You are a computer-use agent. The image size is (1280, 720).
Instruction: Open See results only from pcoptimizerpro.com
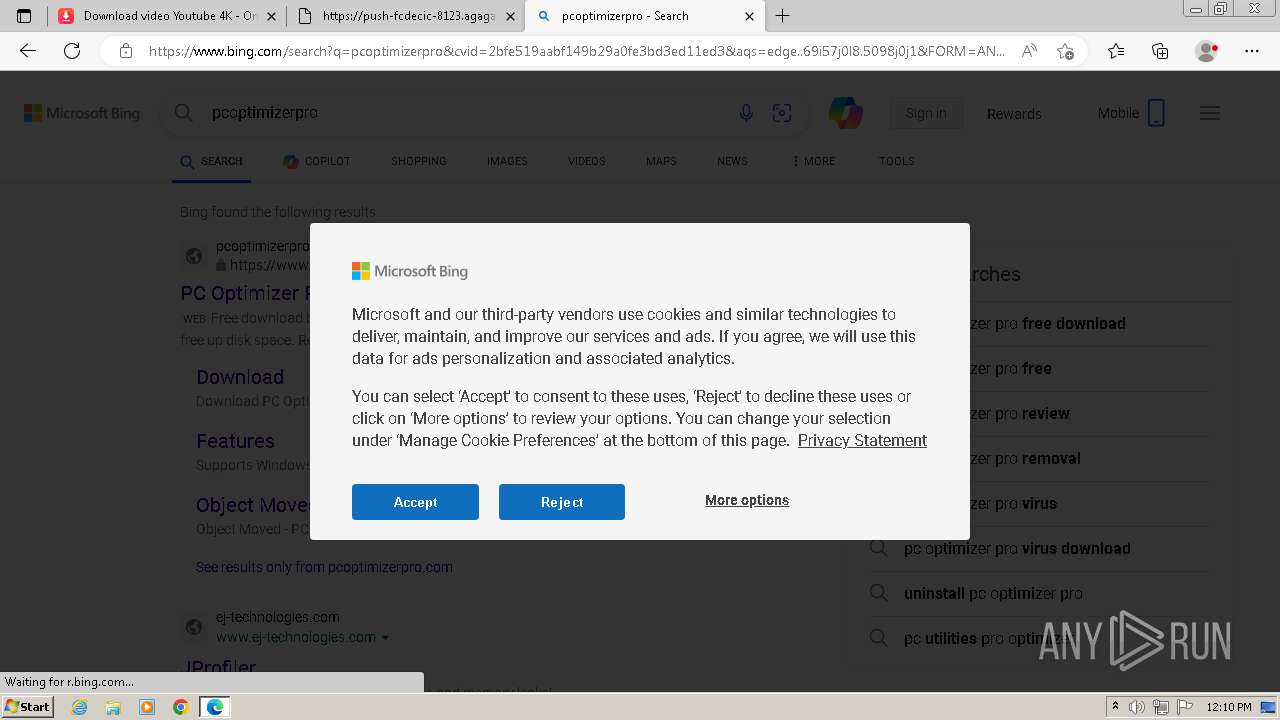(x=324, y=567)
